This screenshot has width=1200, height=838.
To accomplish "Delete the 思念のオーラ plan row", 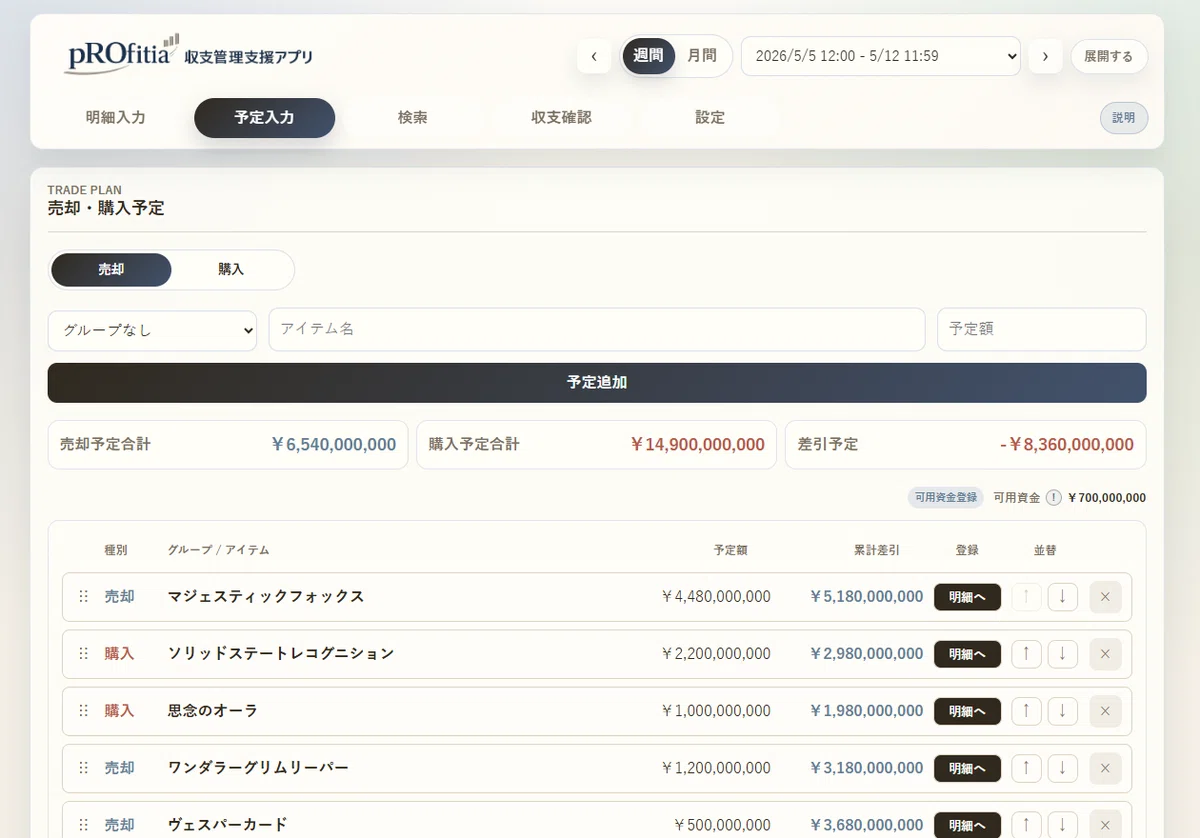I will pyautogui.click(x=1105, y=711).
